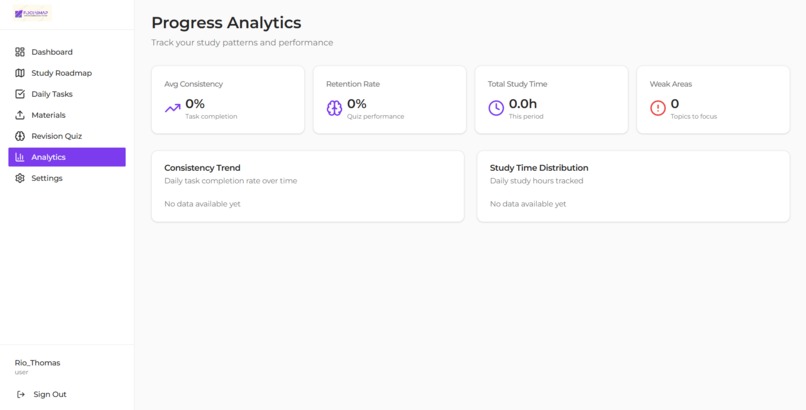This screenshot has width=806, height=410.
Task: Select the Consistency Trend card
Action: tap(308, 187)
